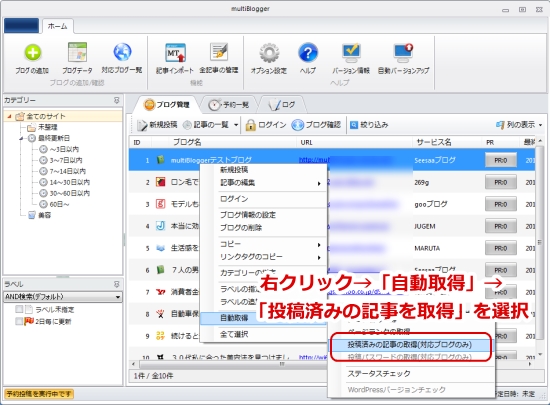Check the ラベル未指定 checkbox

pyautogui.click(x=19, y=309)
